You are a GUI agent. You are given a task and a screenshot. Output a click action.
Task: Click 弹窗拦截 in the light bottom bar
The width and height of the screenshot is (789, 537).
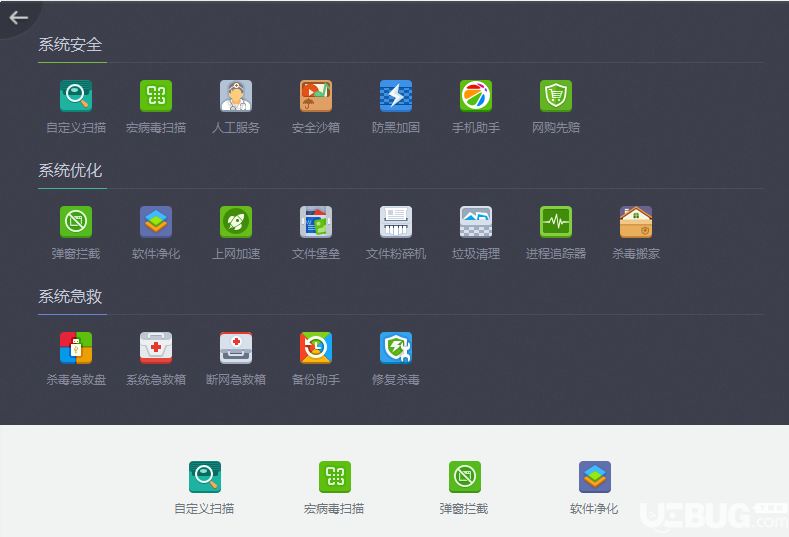click(464, 477)
